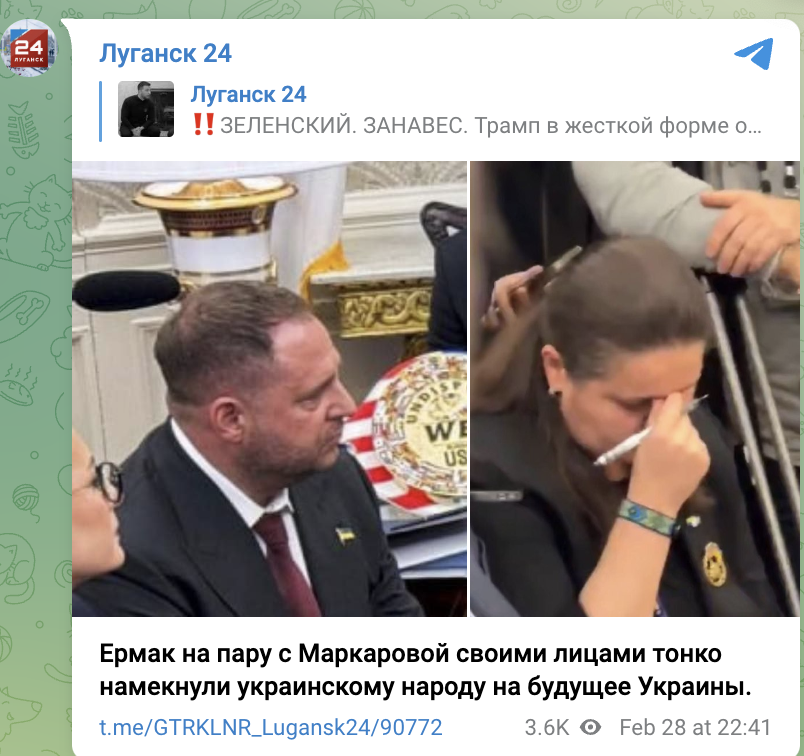
Task: Click the Feb 28 at 22:41 timestamp
Action: pos(695,727)
